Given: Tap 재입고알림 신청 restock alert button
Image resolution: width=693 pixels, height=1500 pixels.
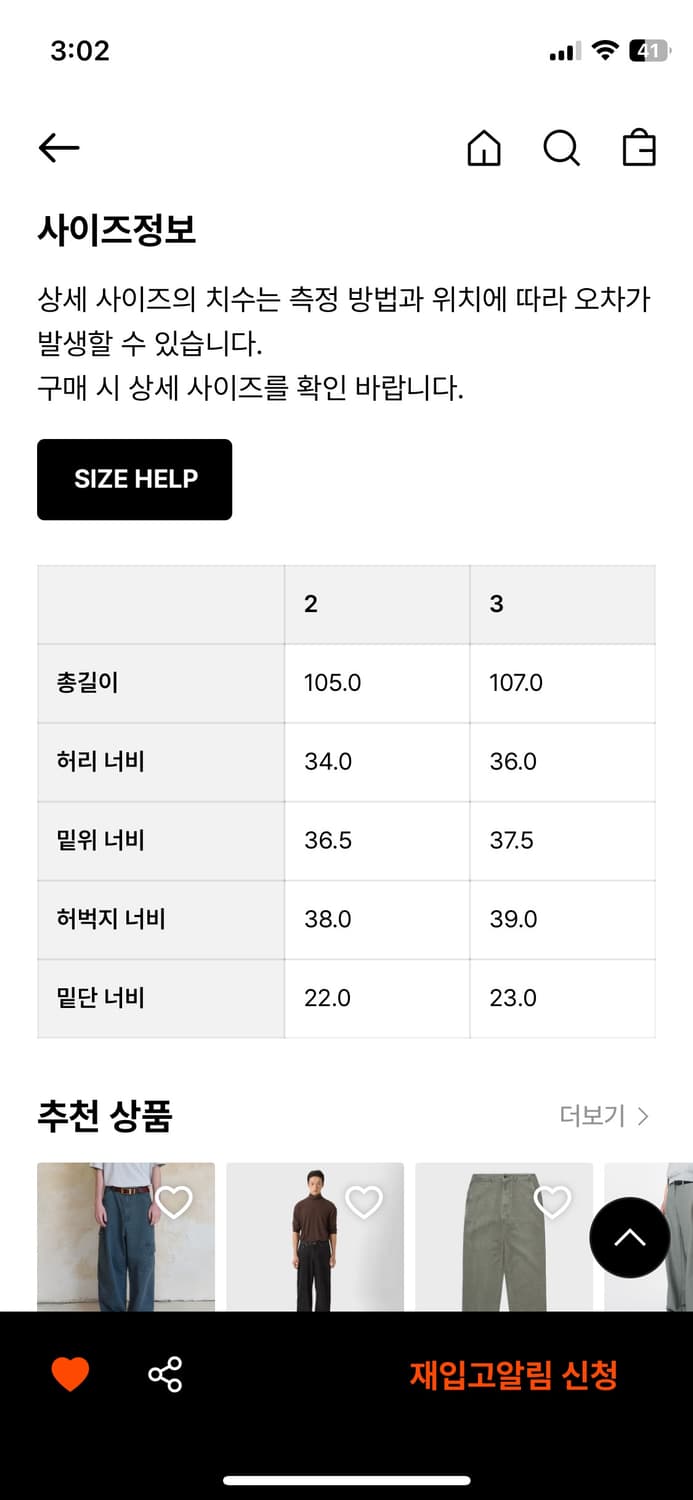Looking at the screenshot, I should (513, 1375).
